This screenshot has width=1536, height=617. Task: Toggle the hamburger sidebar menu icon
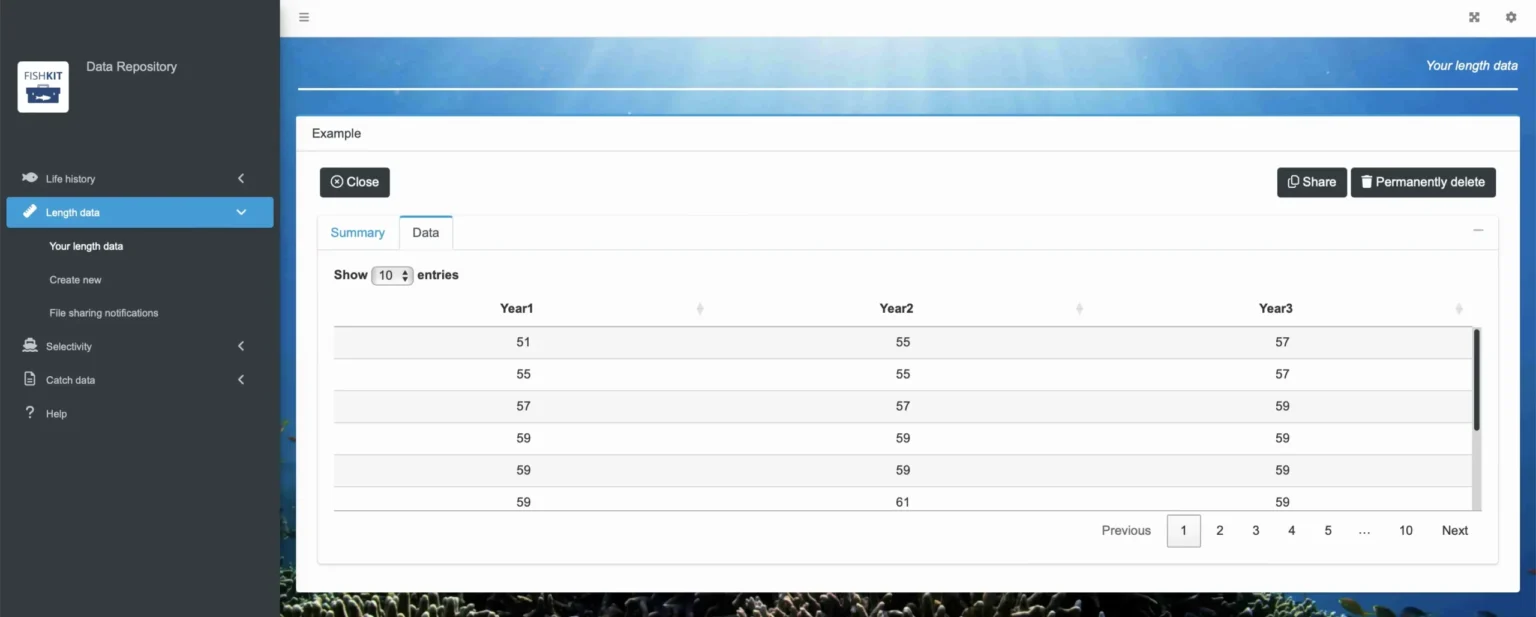click(x=304, y=17)
